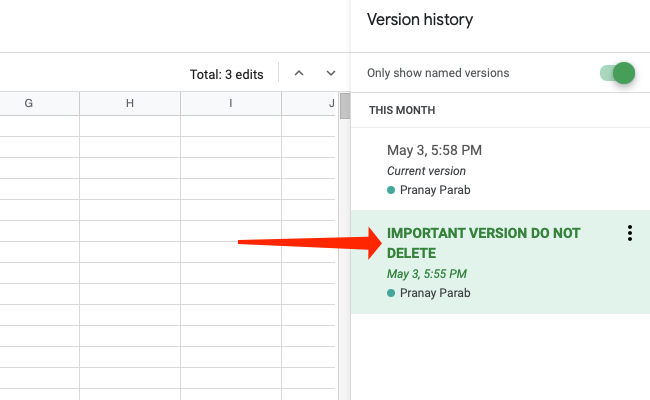Select IMPORTANT VERSION DO NOT DELETE entry
Viewport: 650px width, 400px height.
tap(483, 243)
